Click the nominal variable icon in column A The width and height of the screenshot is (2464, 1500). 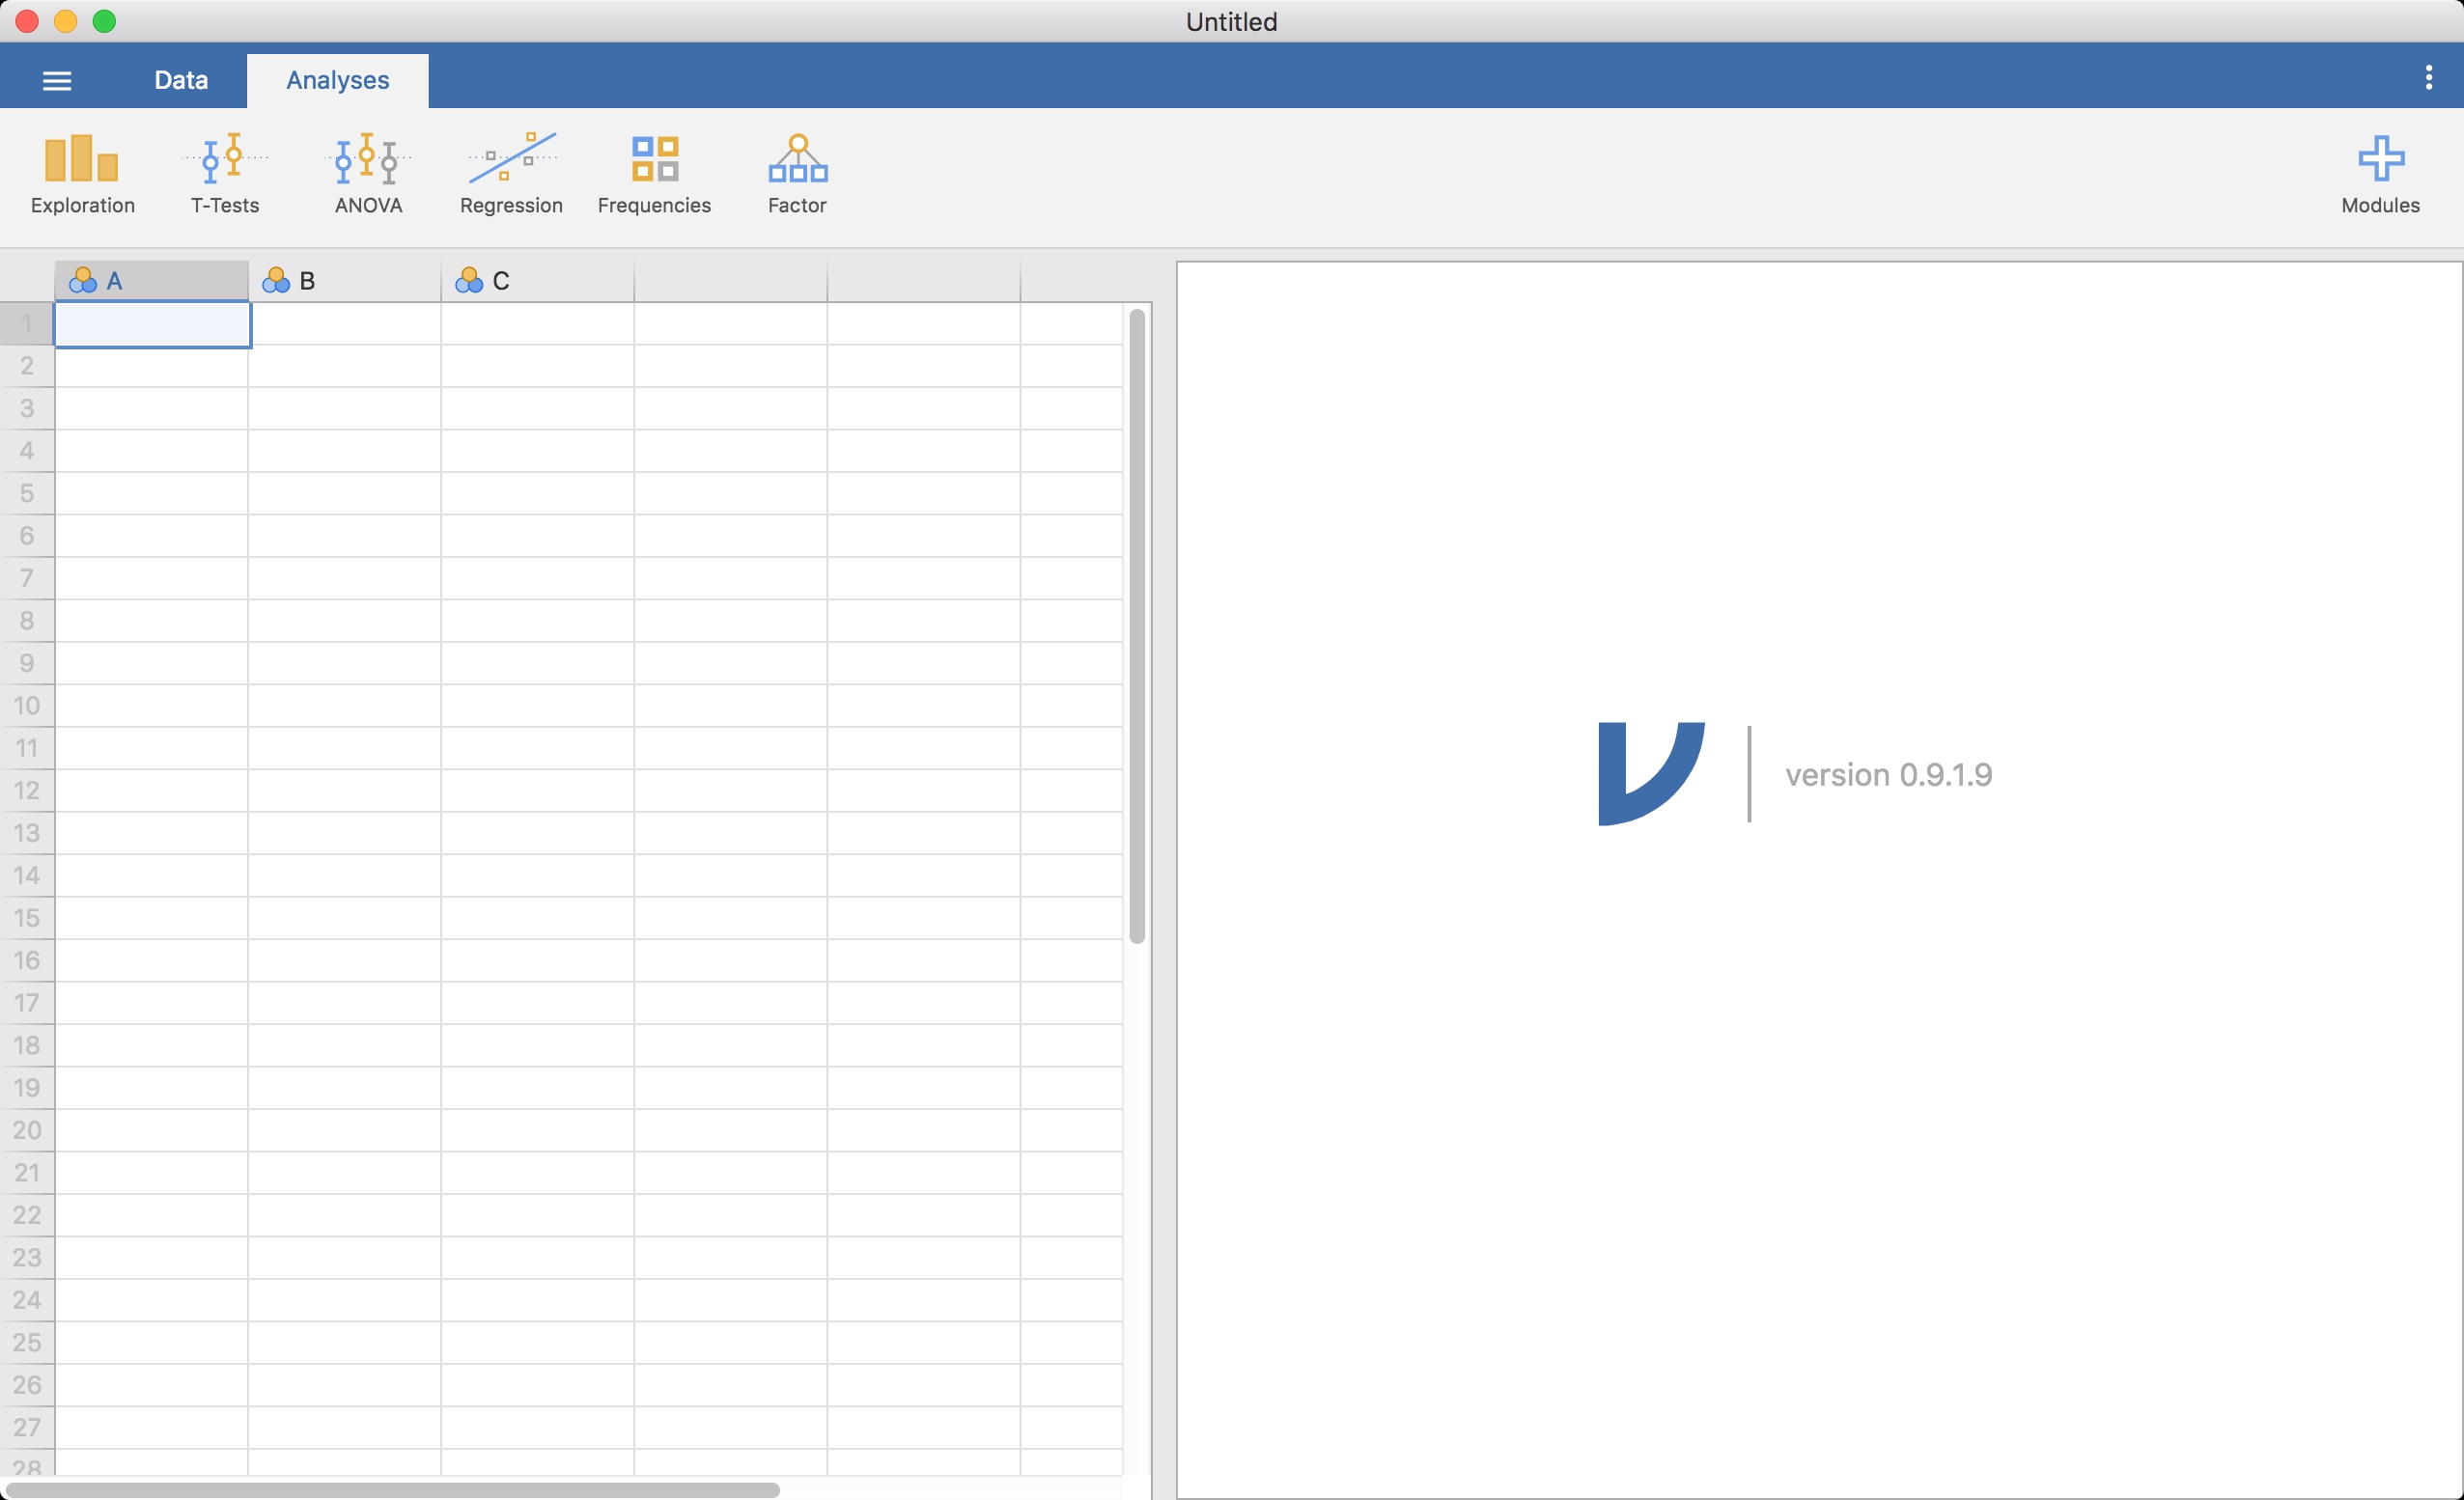click(82, 281)
